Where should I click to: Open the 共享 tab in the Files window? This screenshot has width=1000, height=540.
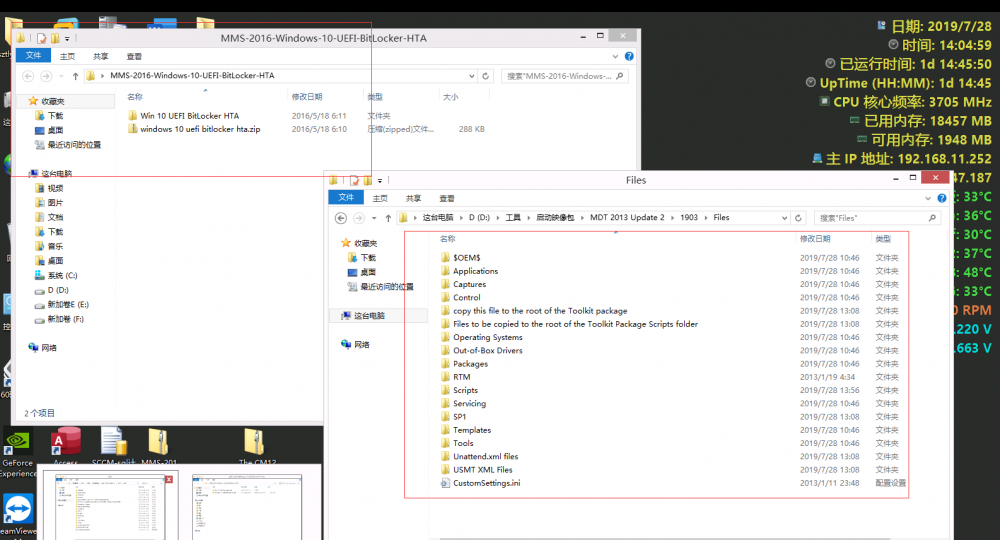tap(413, 198)
